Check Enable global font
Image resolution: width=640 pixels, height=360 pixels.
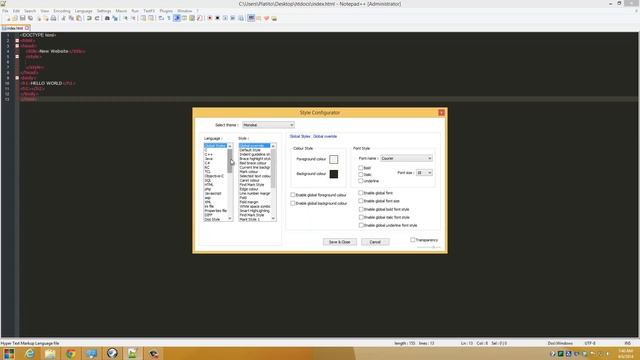point(361,193)
